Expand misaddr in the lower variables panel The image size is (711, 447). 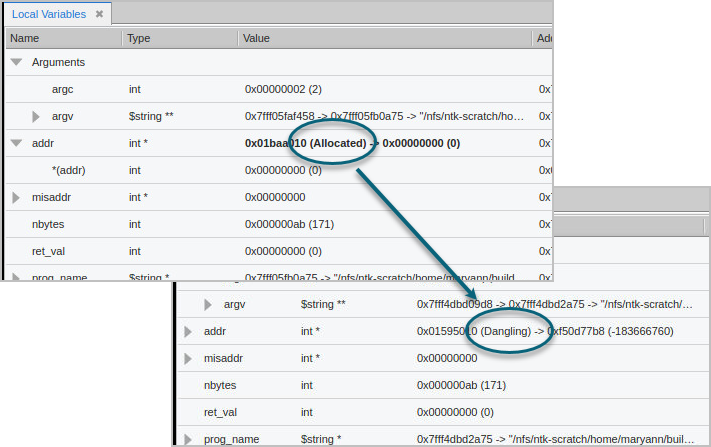coord(188,358)
